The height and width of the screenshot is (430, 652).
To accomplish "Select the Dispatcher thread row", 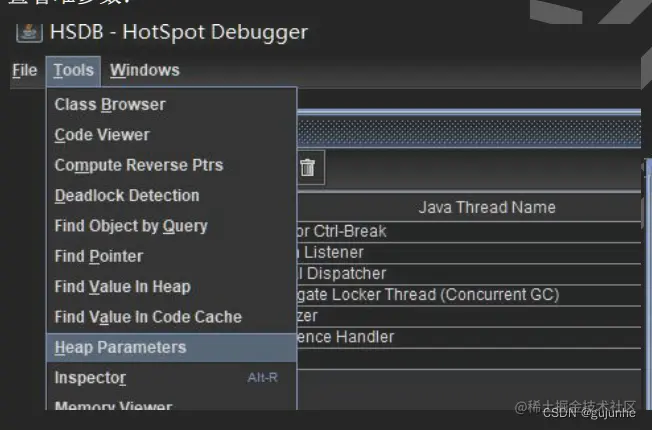I will coord(469,274).
